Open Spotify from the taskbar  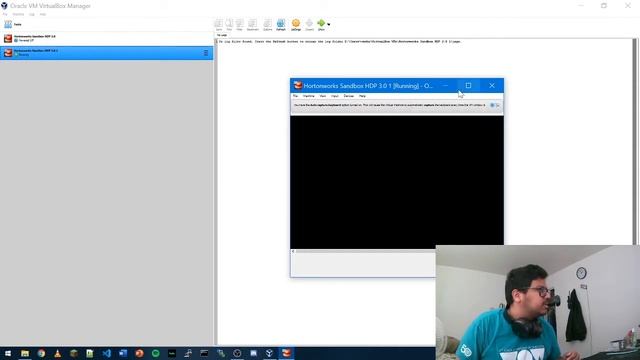tap(156, 353)
